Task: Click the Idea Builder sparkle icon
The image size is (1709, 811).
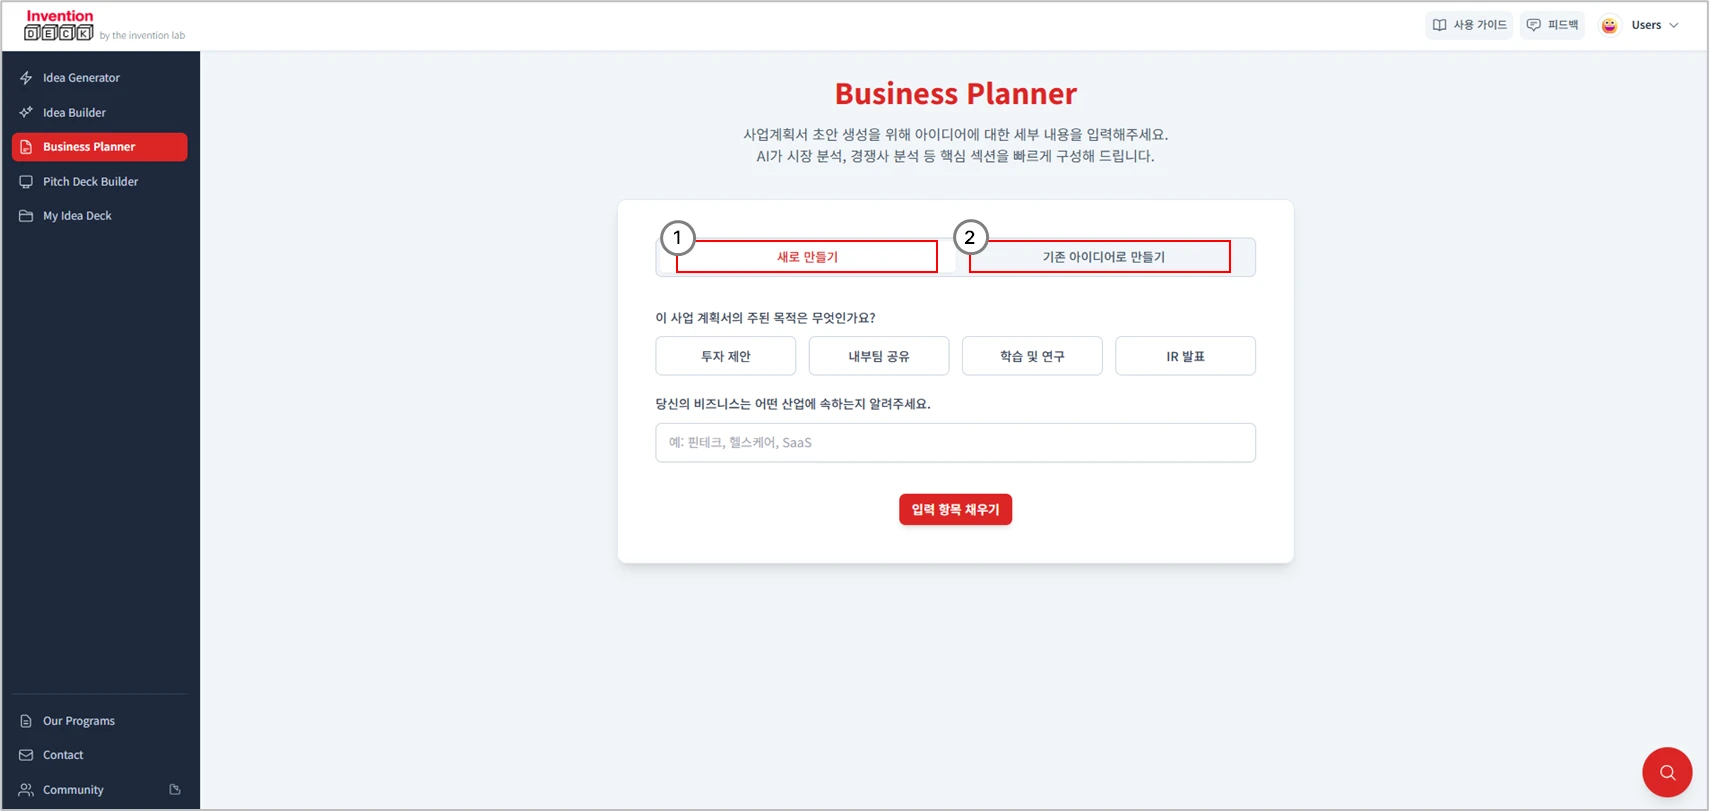Action: coord(26,113)
